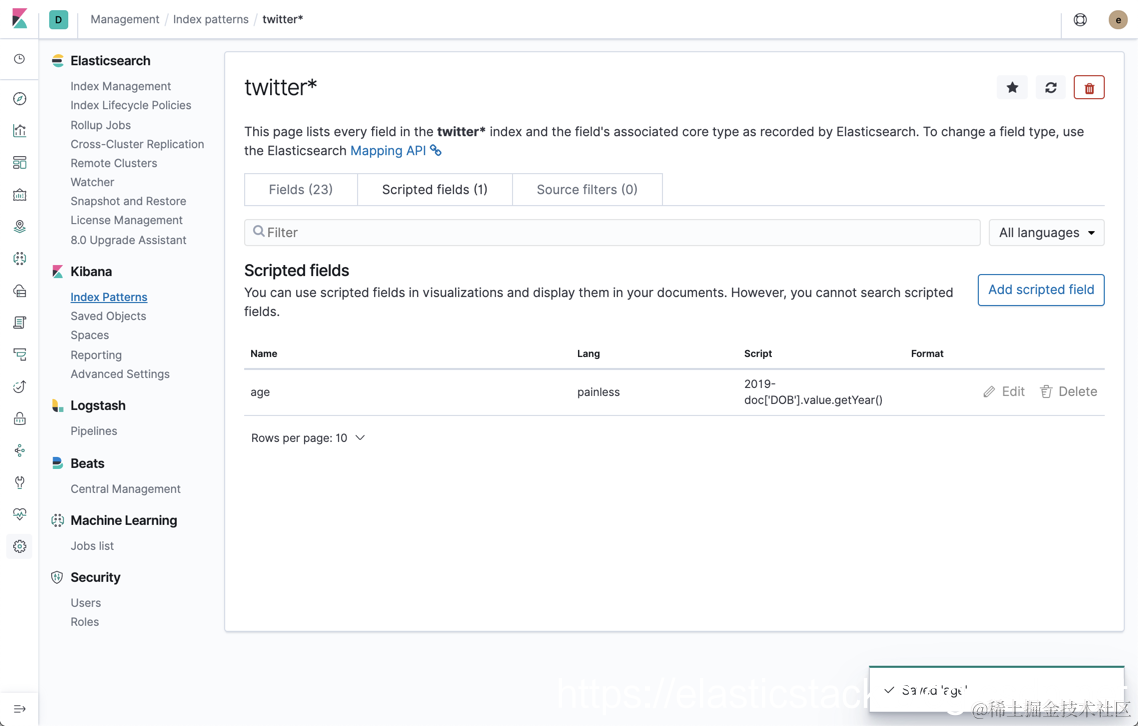Open Canvas icon in side nav

tap(20, 195)
